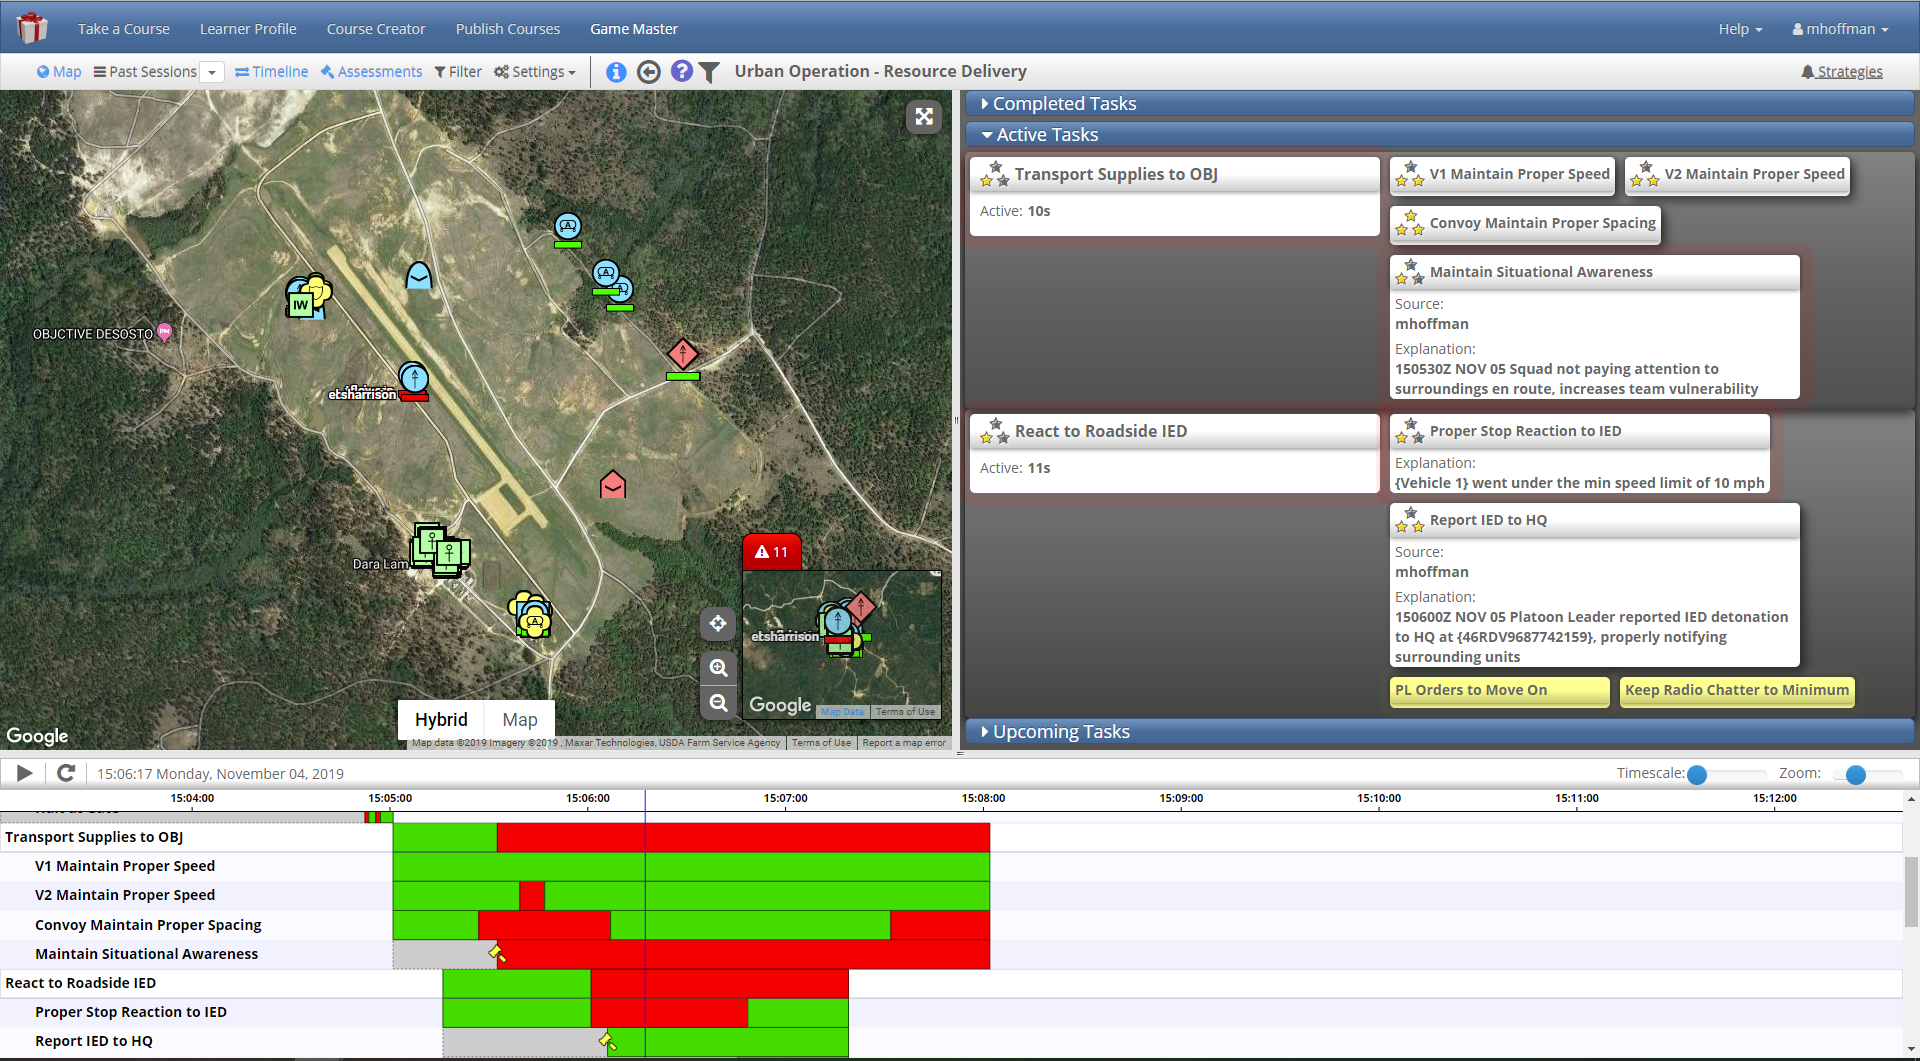Click the light blue arch map marker
1920x1061 pixels.
[419, 275]
